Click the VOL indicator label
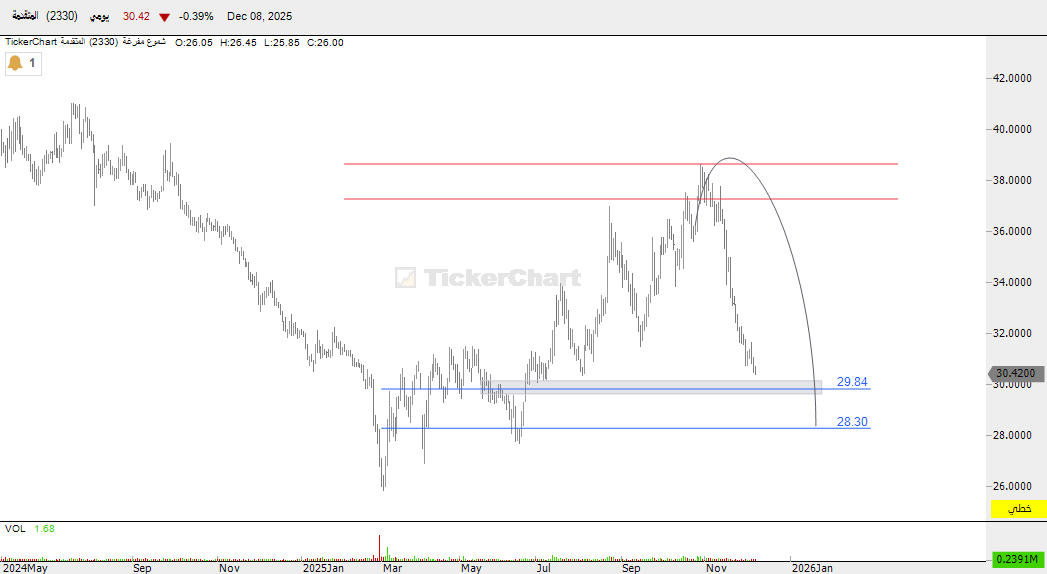This screenshot has width=1047, height=574. click(15, 528)
